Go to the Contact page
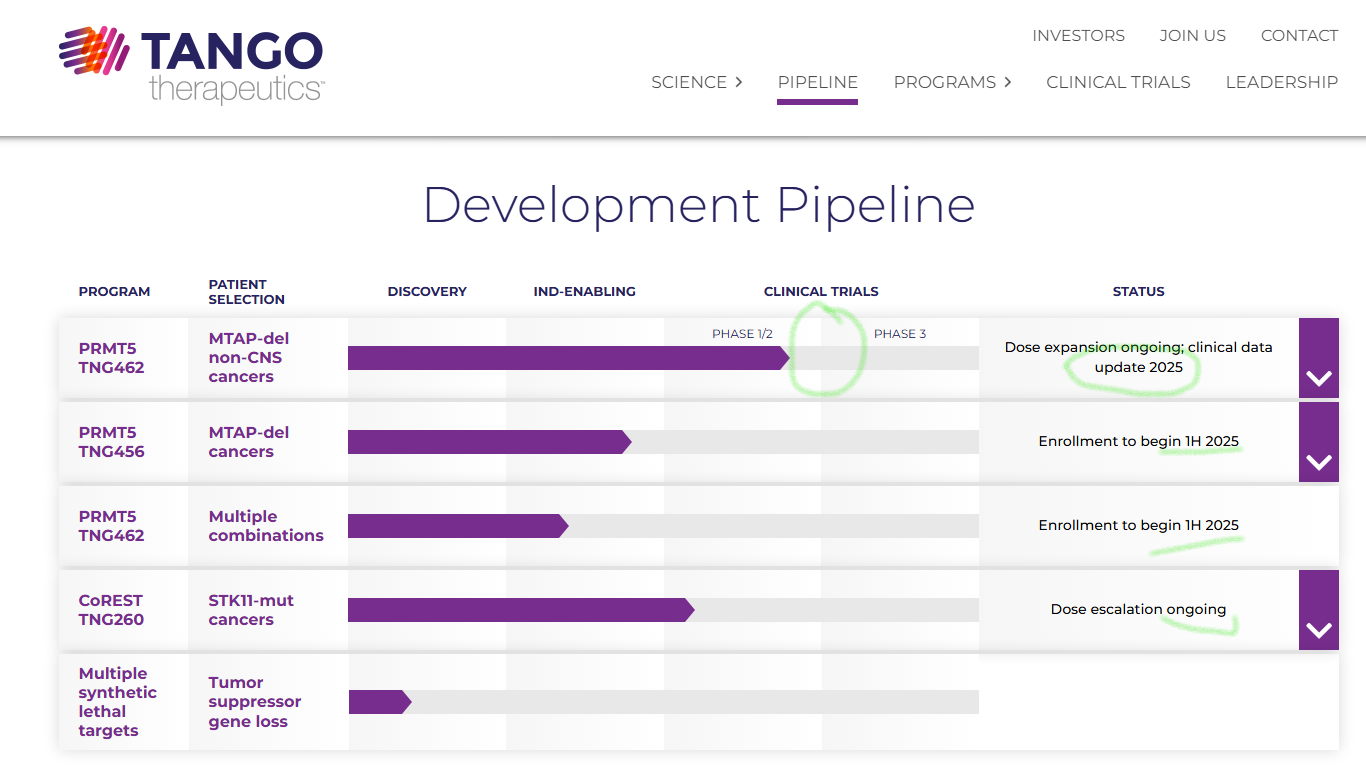The image size is (1366, 776). click(x=1299, y=36)
